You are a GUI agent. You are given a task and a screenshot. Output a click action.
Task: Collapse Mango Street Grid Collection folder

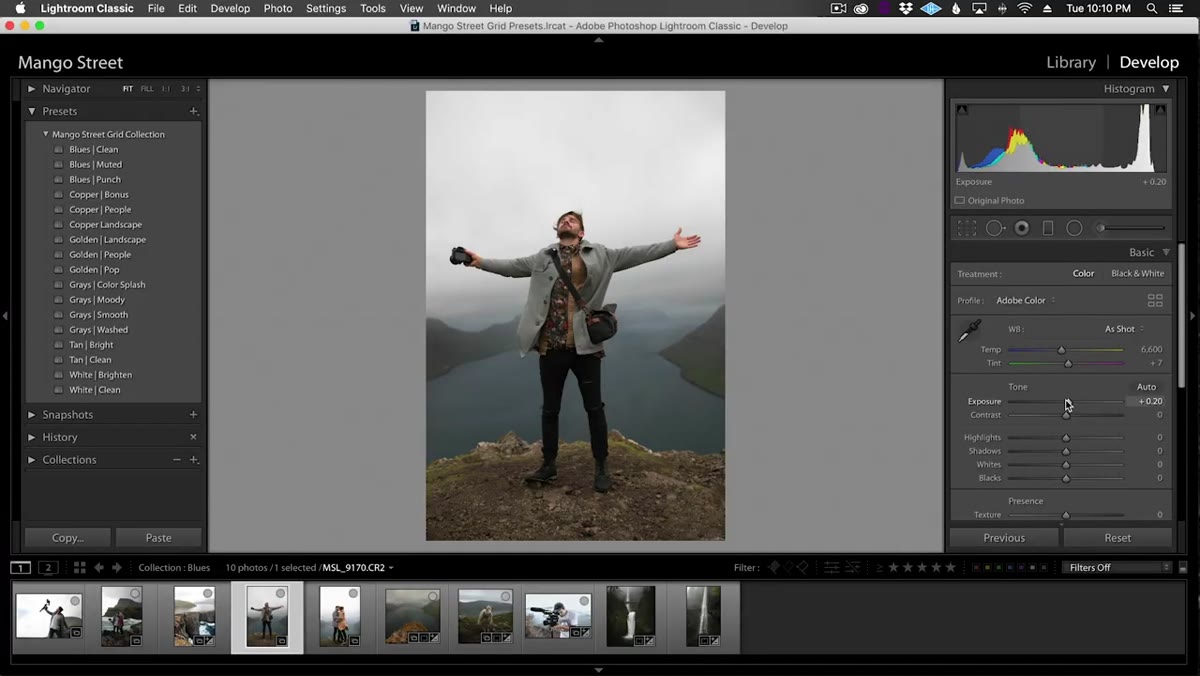click(46, 134)
